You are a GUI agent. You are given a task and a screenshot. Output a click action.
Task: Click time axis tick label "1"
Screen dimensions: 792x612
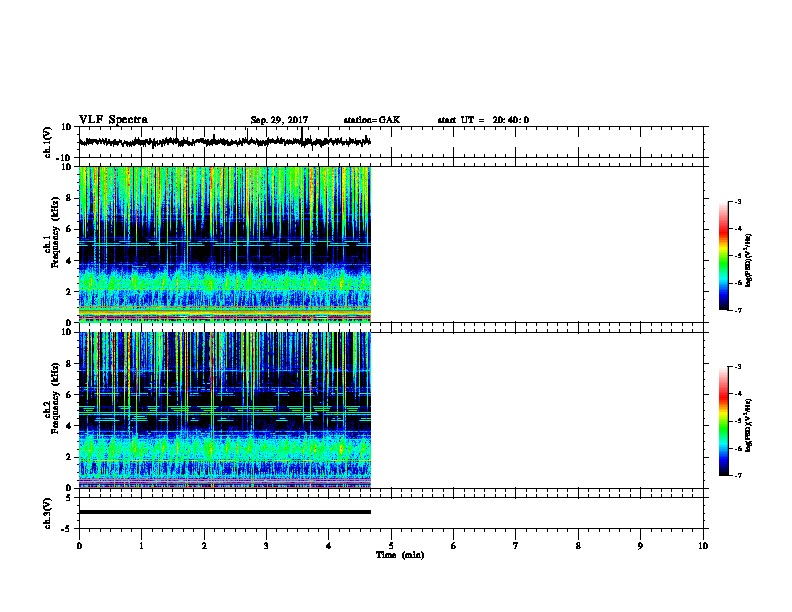(x=141, y=546)
